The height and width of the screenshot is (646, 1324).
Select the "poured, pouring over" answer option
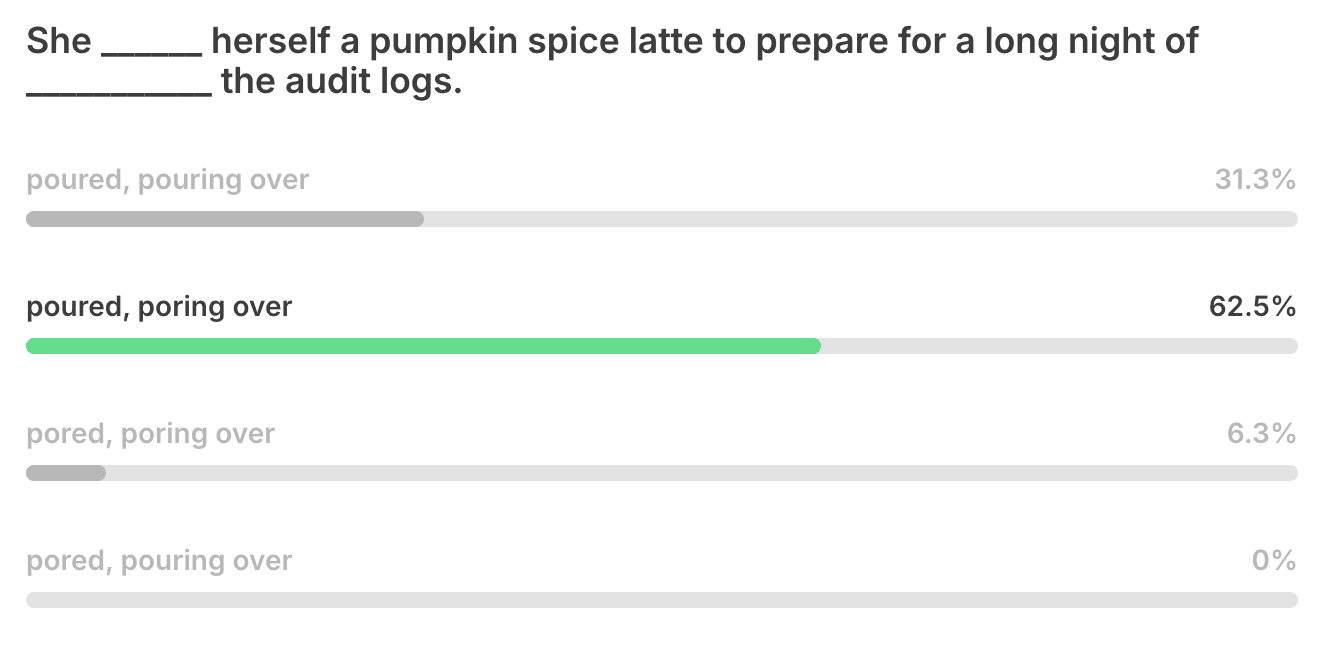[167, 180]
